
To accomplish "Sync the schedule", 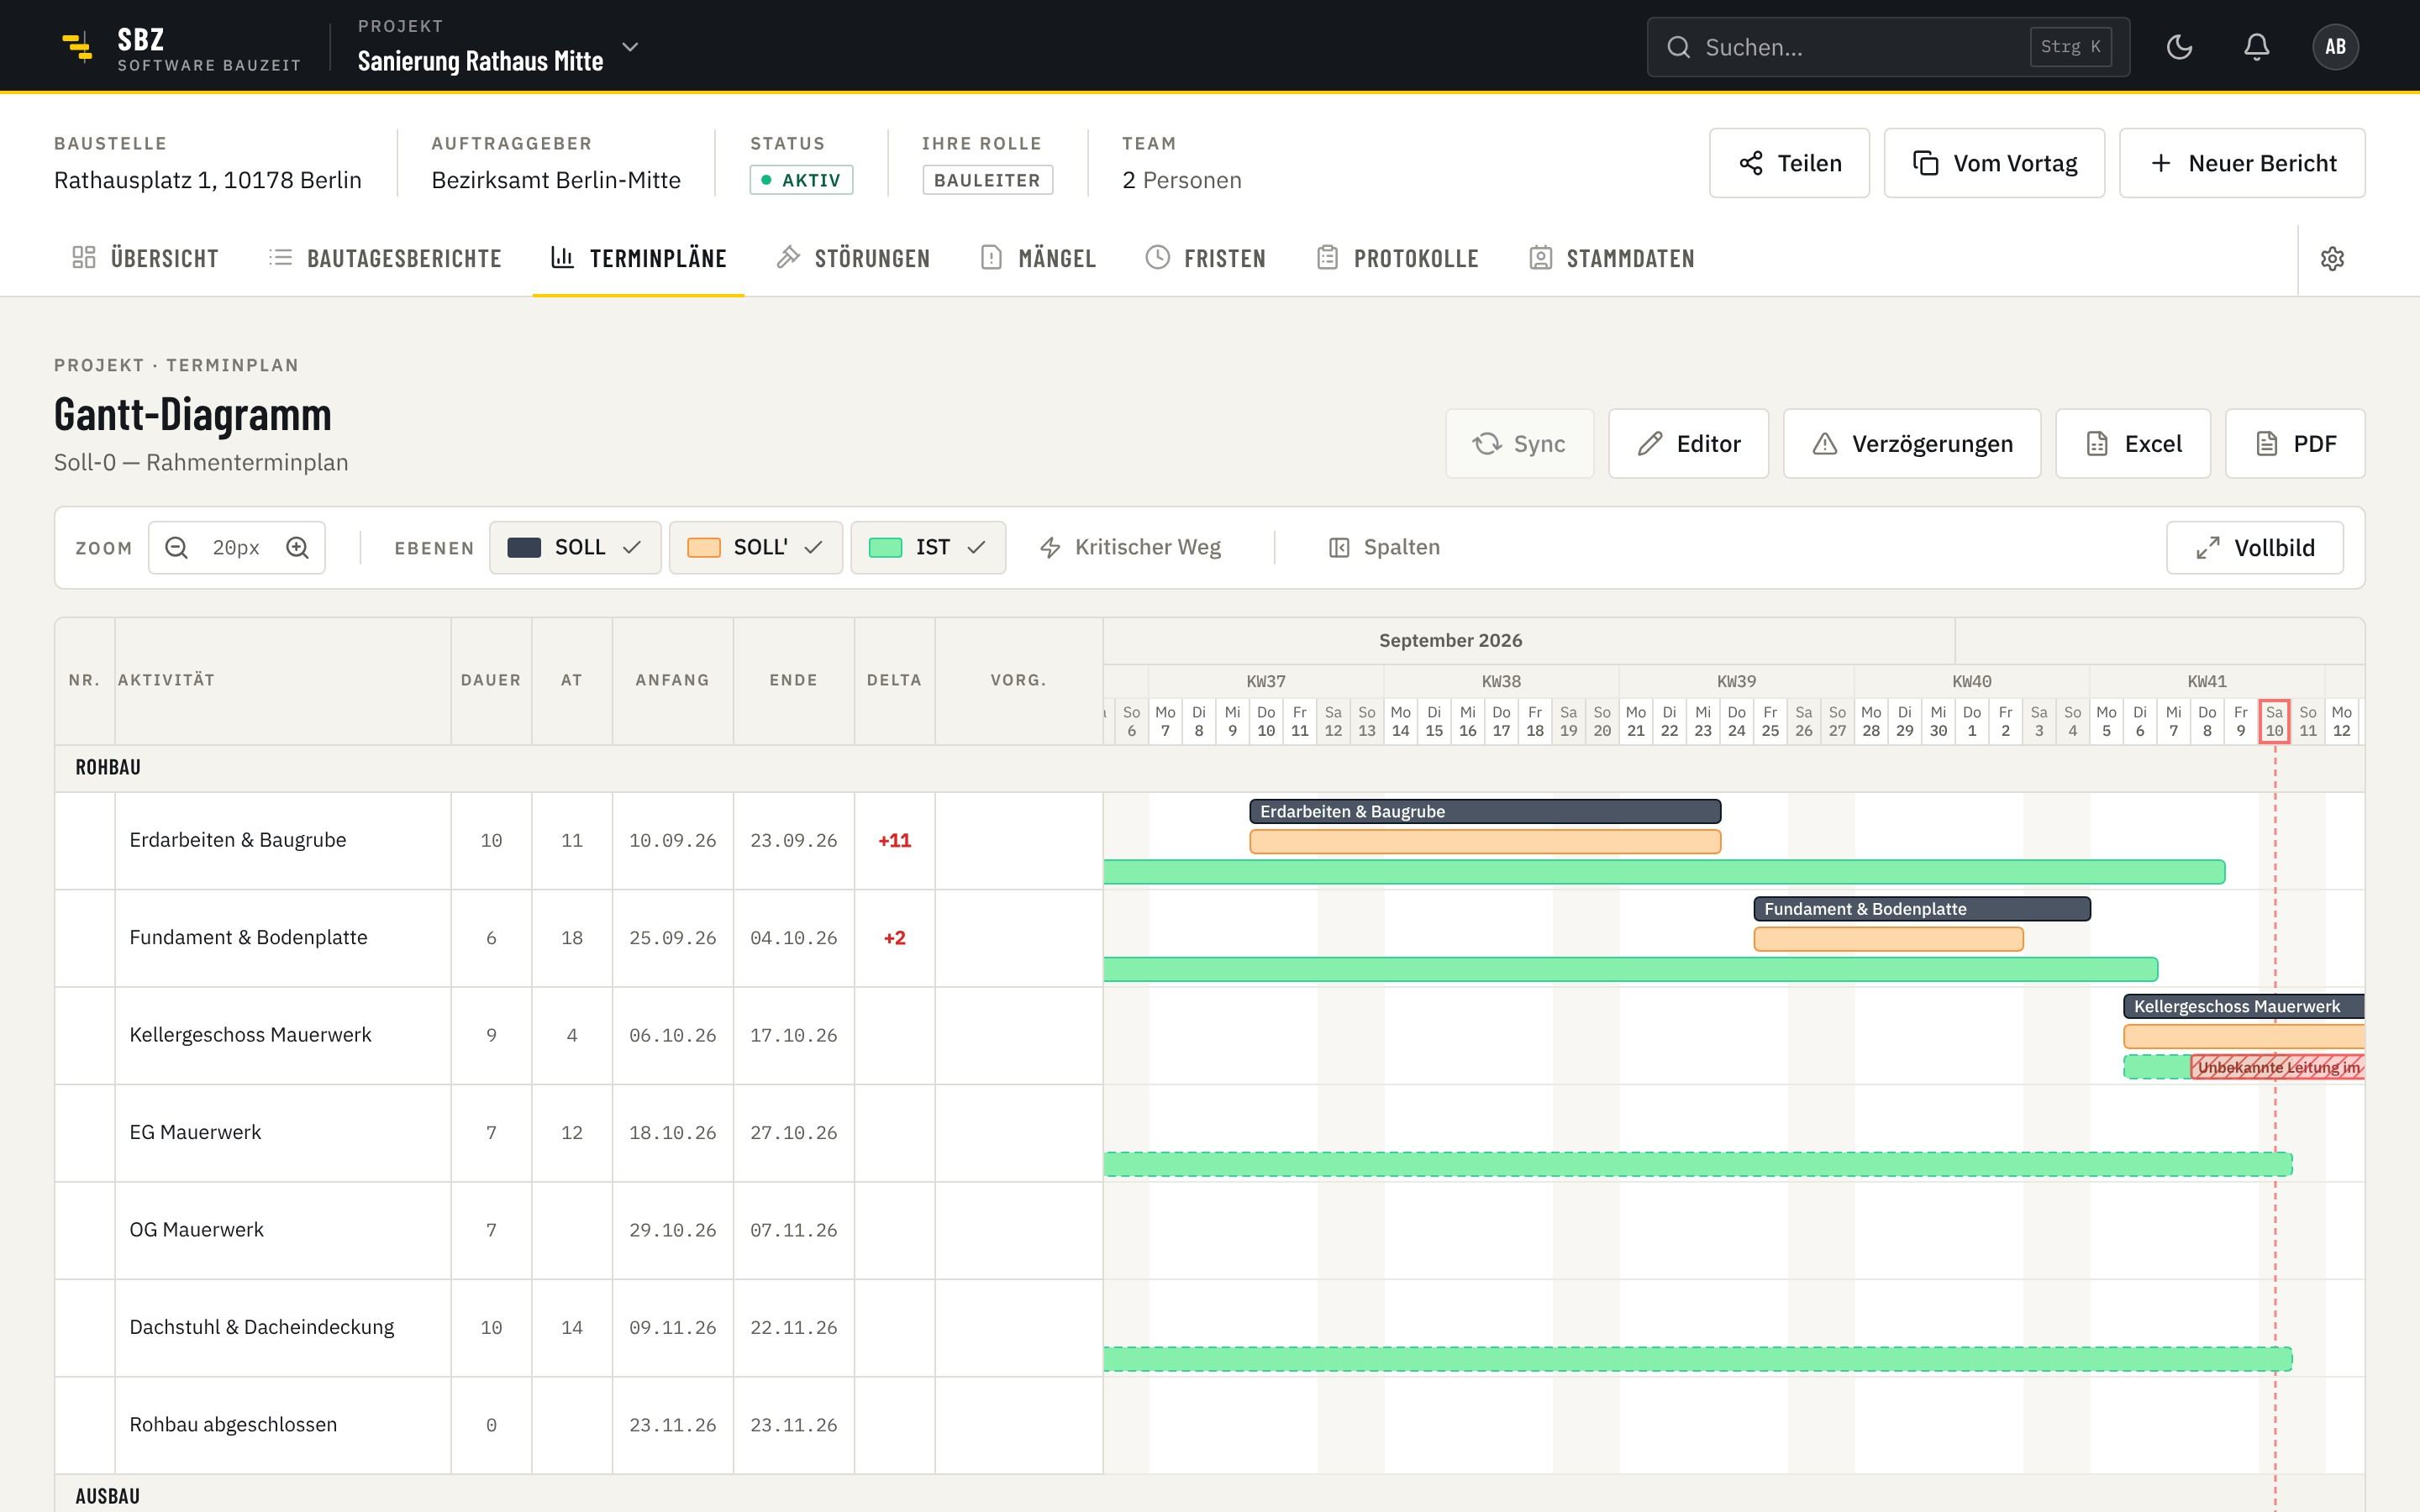I will coord(1519,443).
